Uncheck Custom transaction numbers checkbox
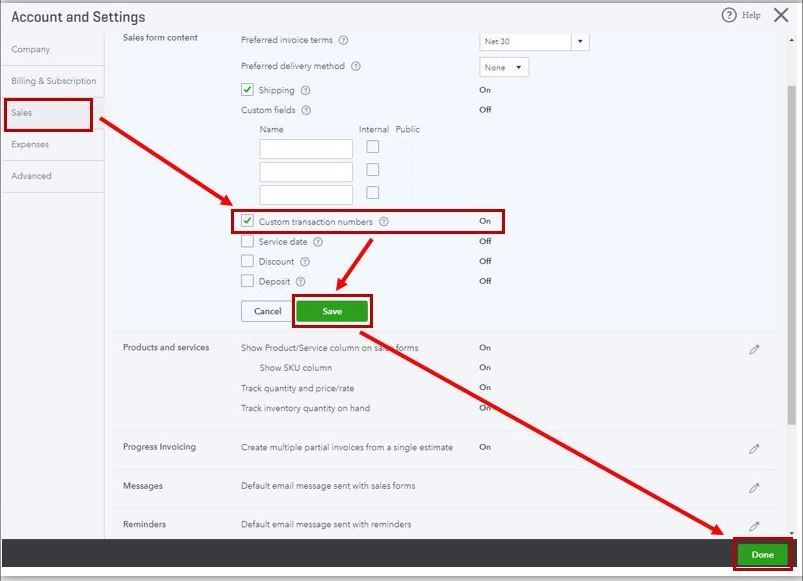Image resolution: width=803 pixels, height=581 pixels. point(247,221)
